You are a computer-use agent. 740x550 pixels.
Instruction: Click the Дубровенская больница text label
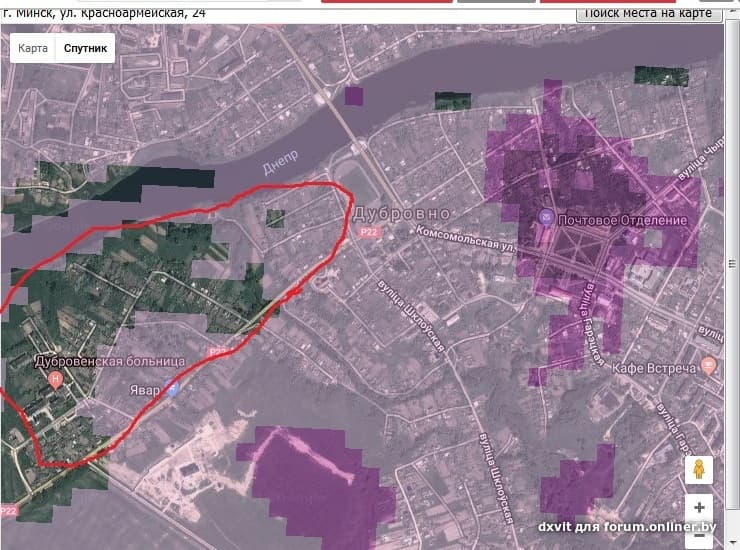click(x=110, y=362)
